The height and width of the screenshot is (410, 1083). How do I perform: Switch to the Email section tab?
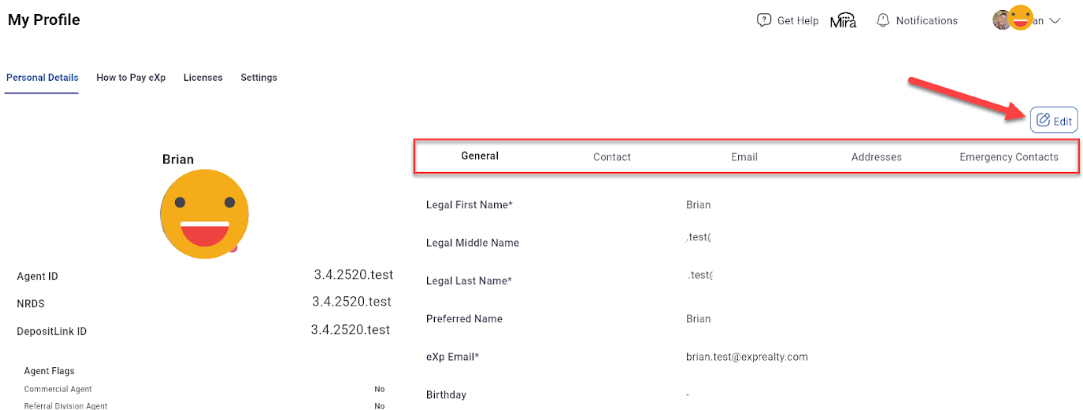click(744, 157)
